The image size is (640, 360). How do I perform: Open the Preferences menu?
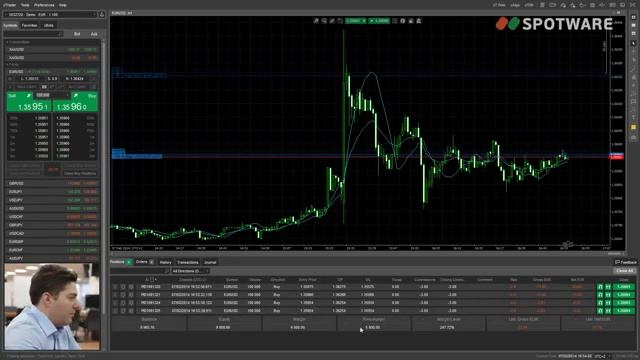pos(44,5)
